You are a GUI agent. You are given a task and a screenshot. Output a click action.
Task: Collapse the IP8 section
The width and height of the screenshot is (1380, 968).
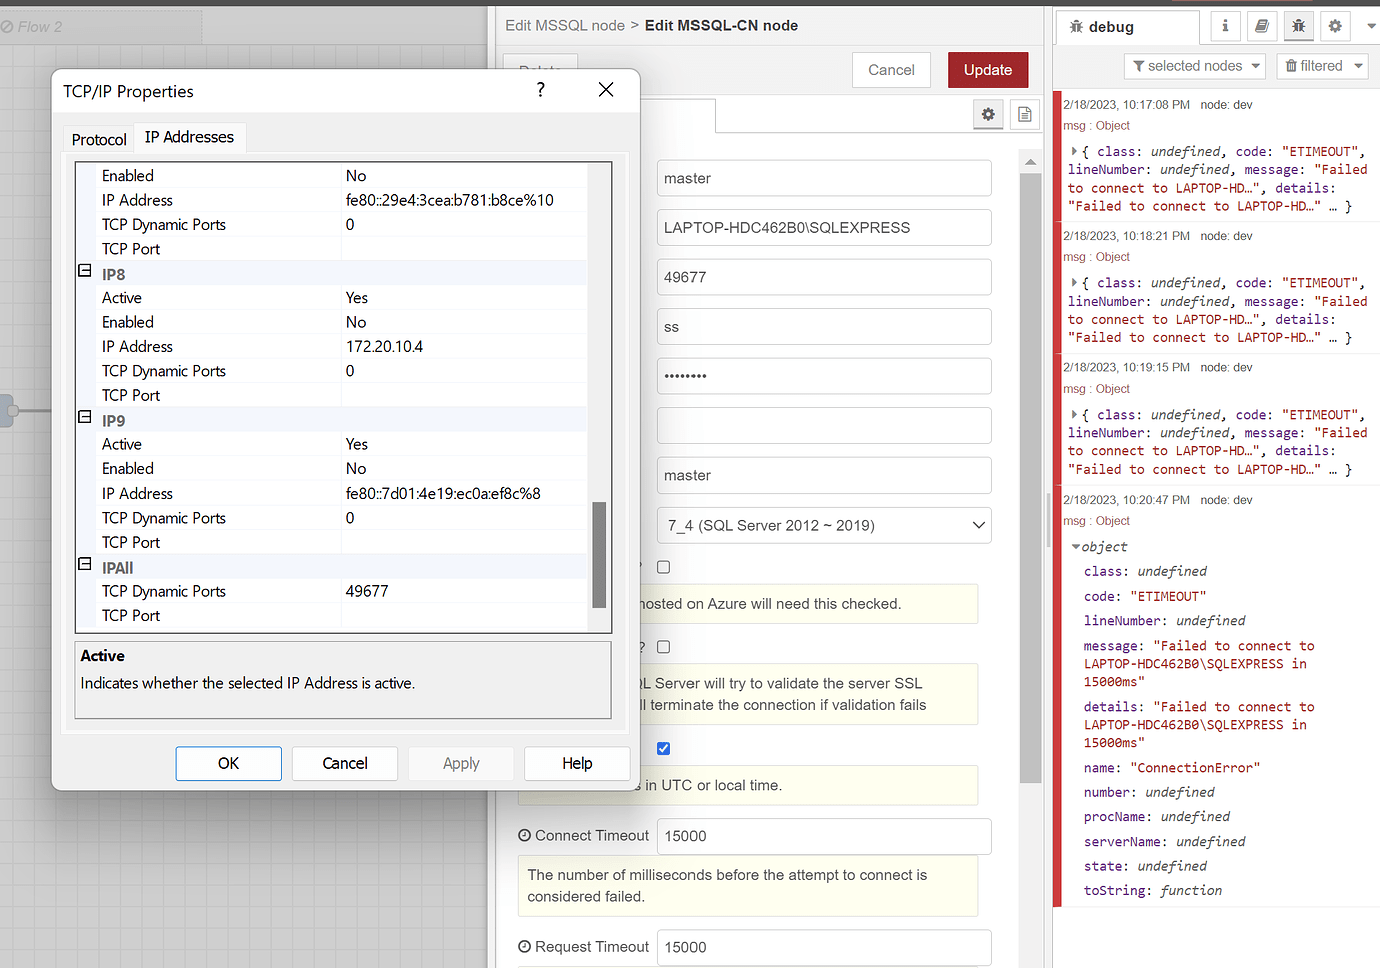point(85,272)
